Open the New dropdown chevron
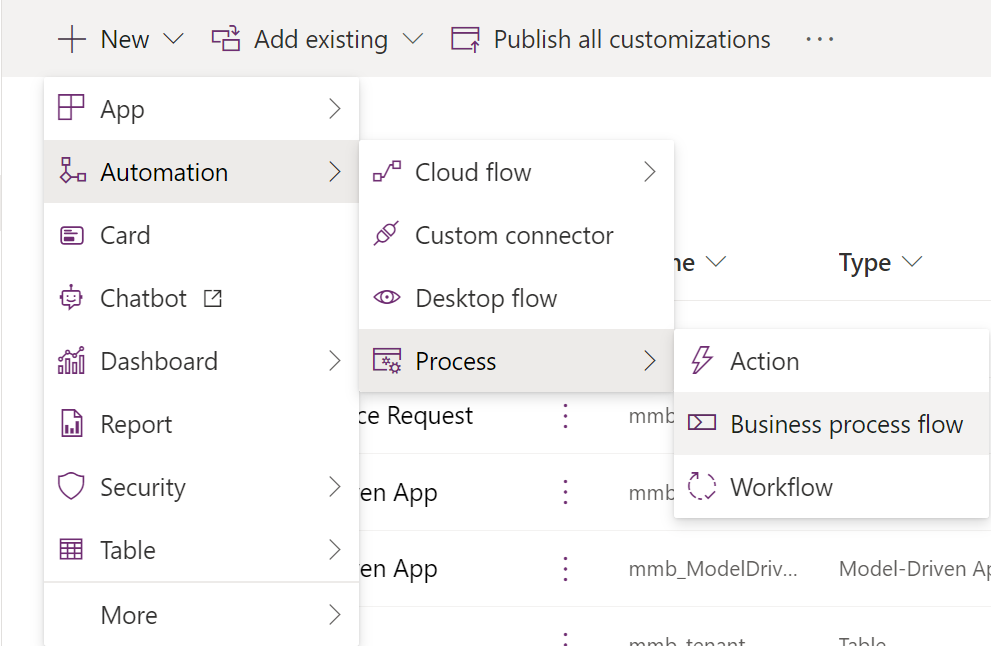The height and width of the screenshot is (646, 991). point(173,39)
